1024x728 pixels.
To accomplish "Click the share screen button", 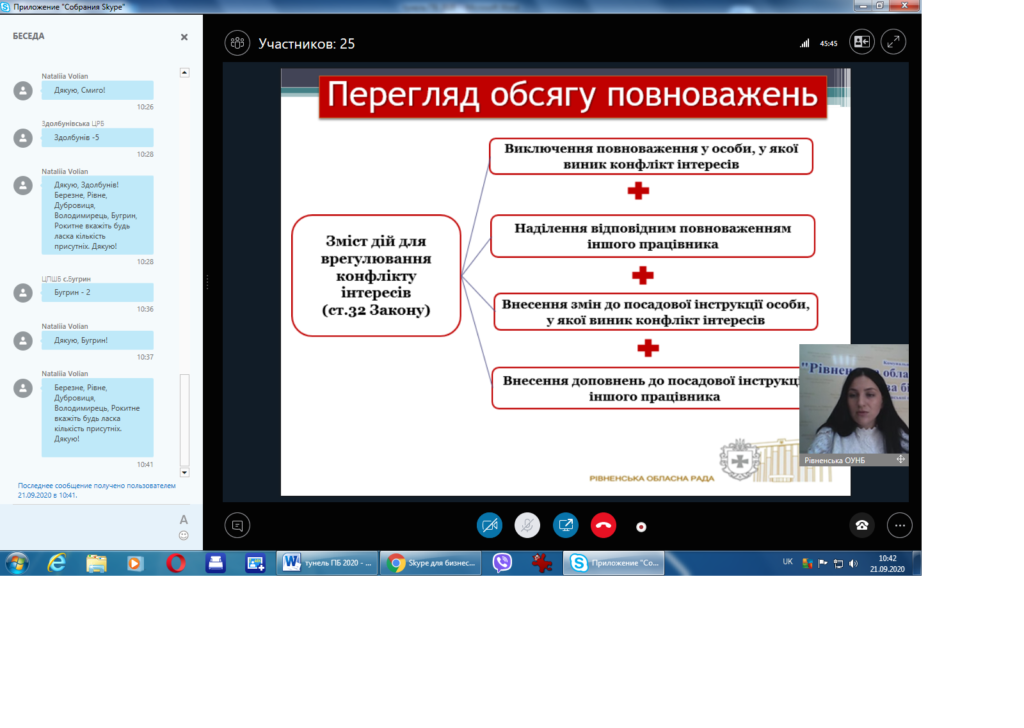I will [565, 525].
